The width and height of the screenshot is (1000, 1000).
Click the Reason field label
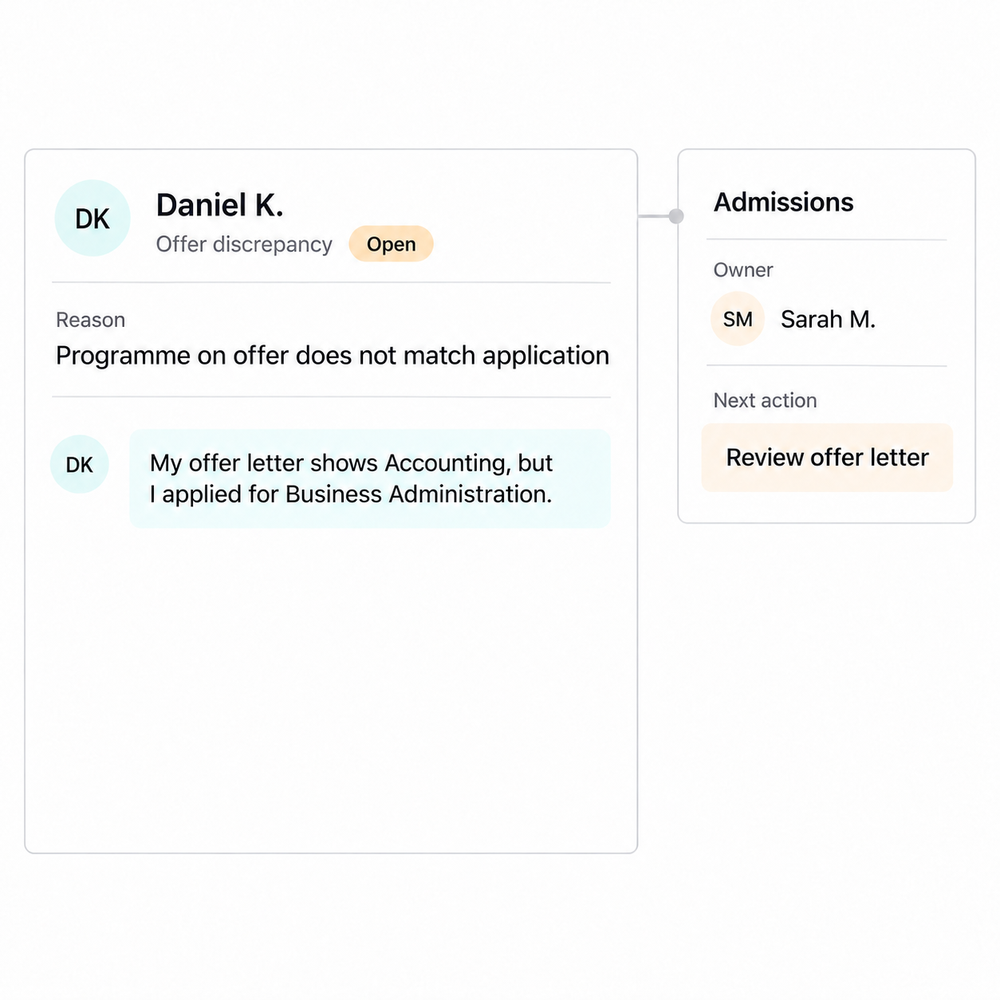click(91, 320)
